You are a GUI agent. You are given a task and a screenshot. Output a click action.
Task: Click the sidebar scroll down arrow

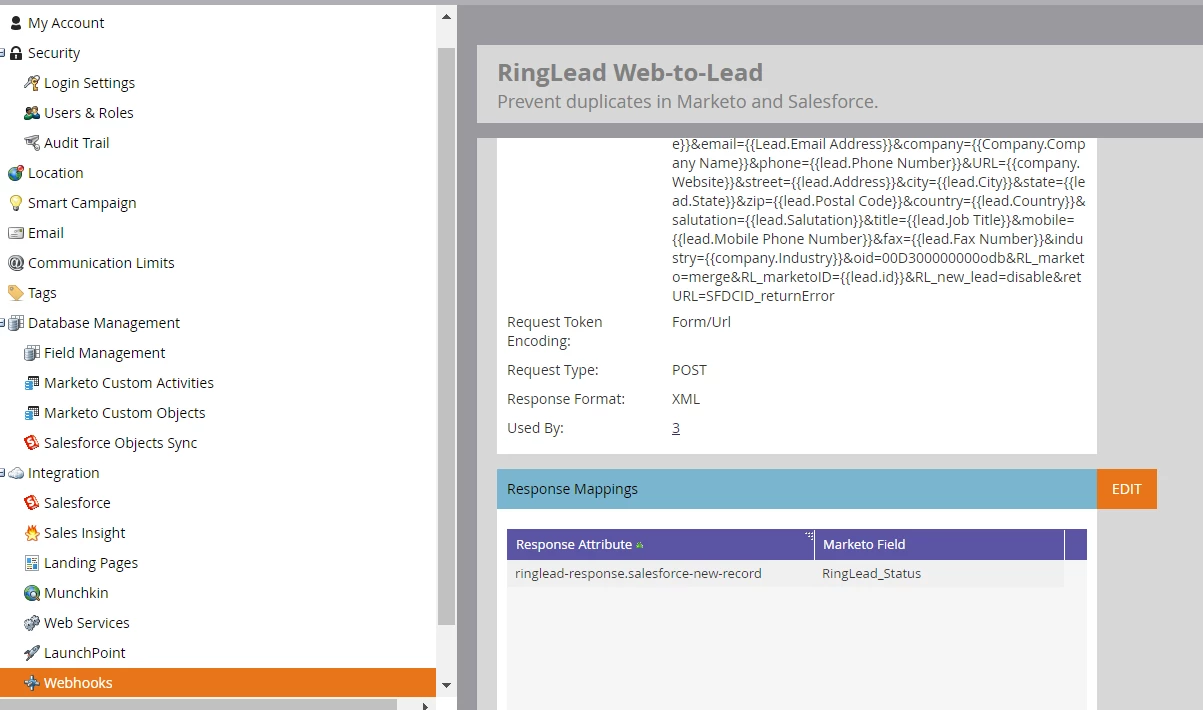pyautogui.click(x=447, y=686)
